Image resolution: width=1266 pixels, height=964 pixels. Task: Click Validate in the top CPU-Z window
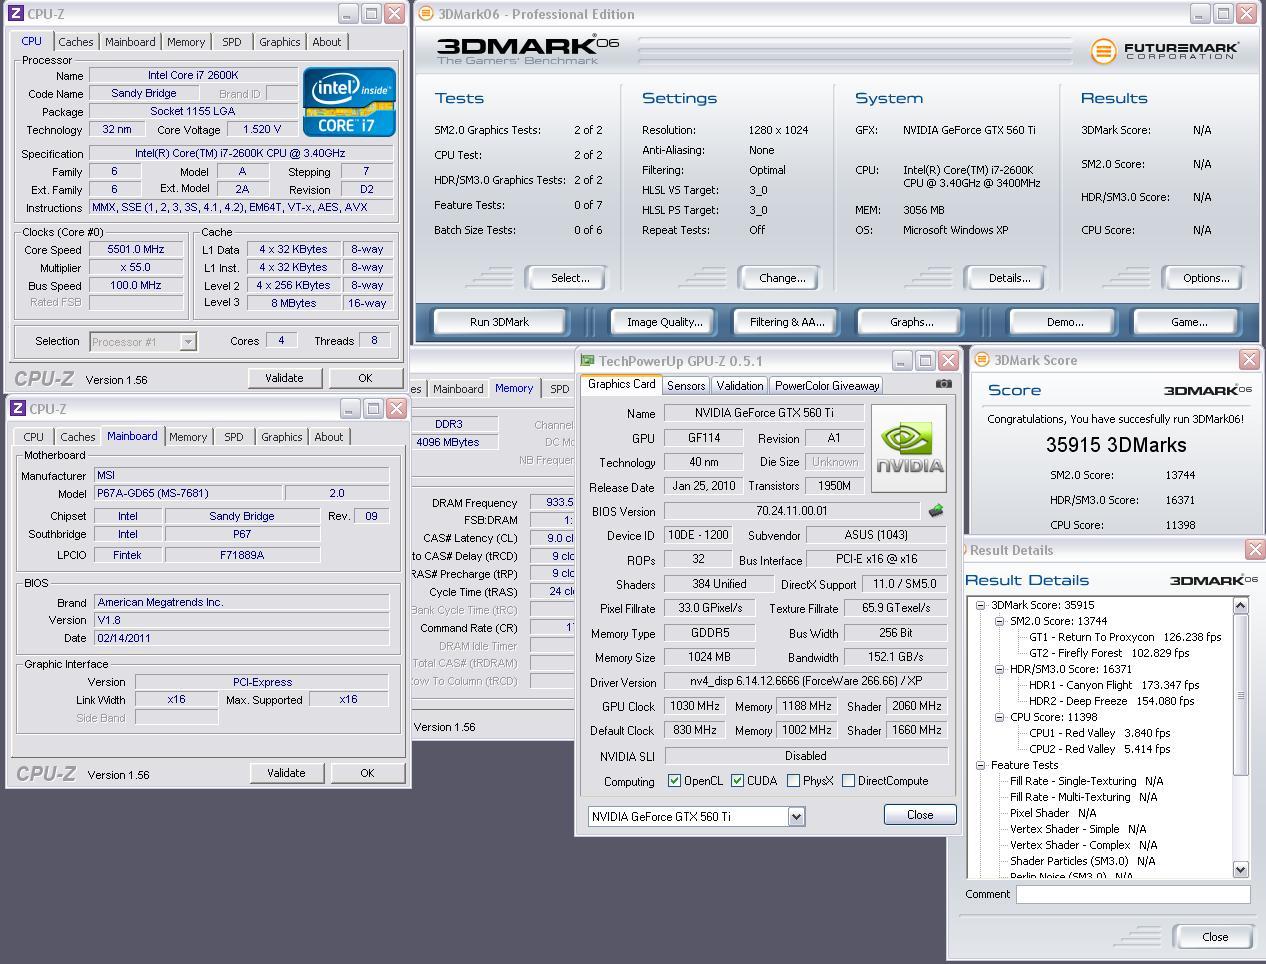[x=284, y=378]
